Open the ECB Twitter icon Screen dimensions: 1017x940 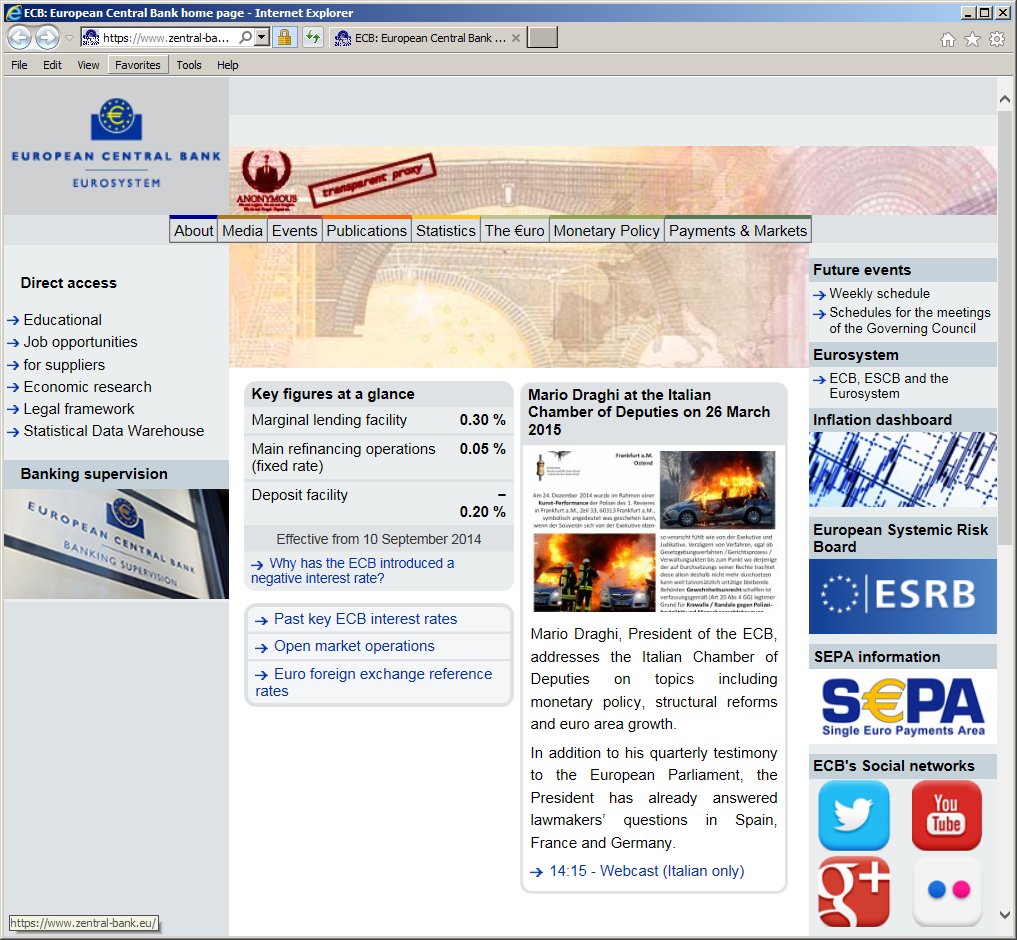[x=853, y=815]
